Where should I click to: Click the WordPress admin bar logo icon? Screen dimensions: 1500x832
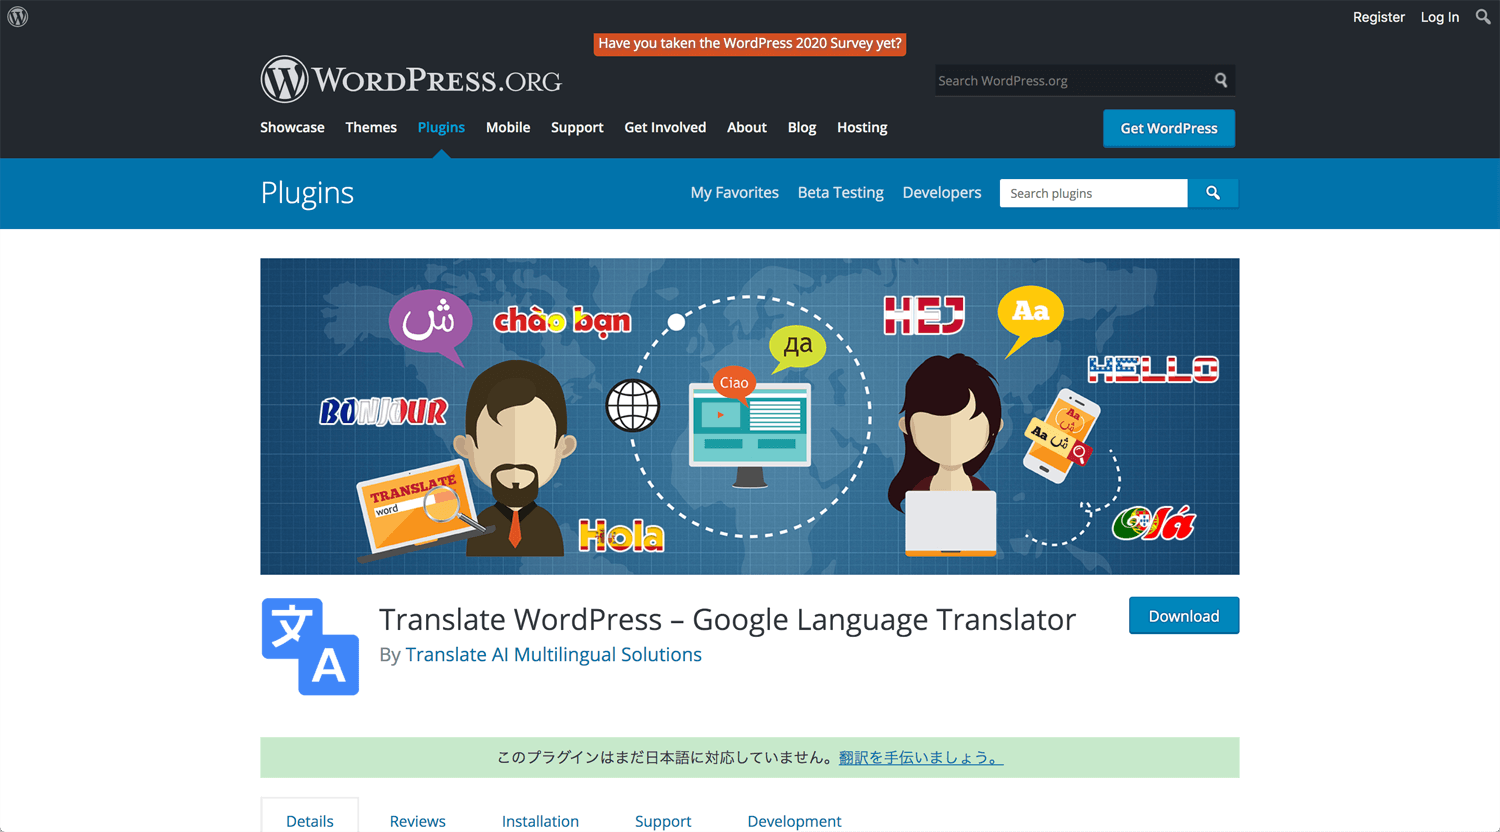[x=18, y=17]
